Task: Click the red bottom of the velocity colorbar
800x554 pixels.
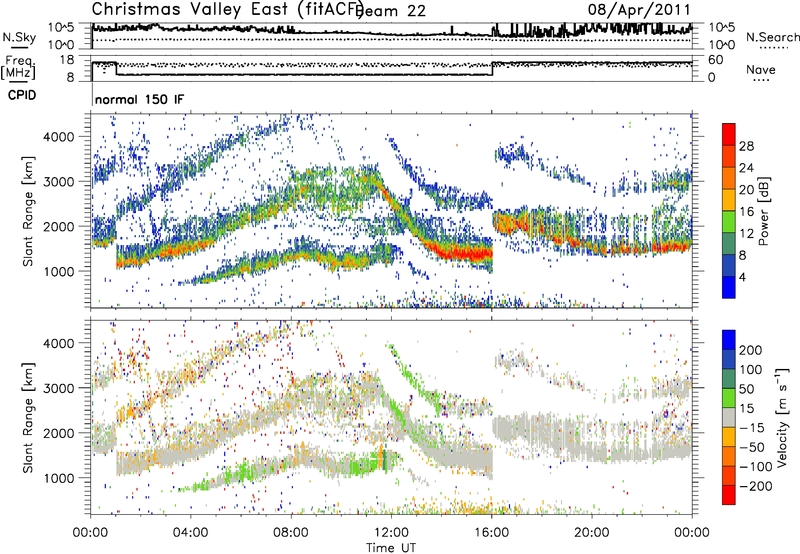Action: pyautogui.click(x=729, y=495)
